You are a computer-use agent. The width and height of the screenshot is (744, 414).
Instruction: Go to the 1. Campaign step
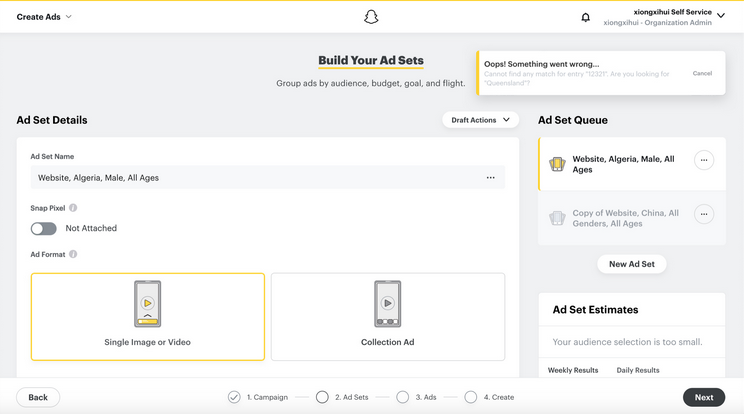pos(234,397)
